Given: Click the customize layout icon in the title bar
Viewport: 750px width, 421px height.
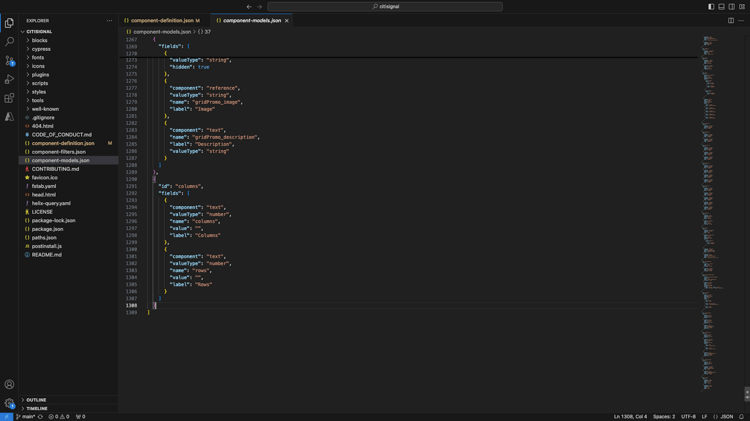Looking at the screenshot, I should [742, 7].
